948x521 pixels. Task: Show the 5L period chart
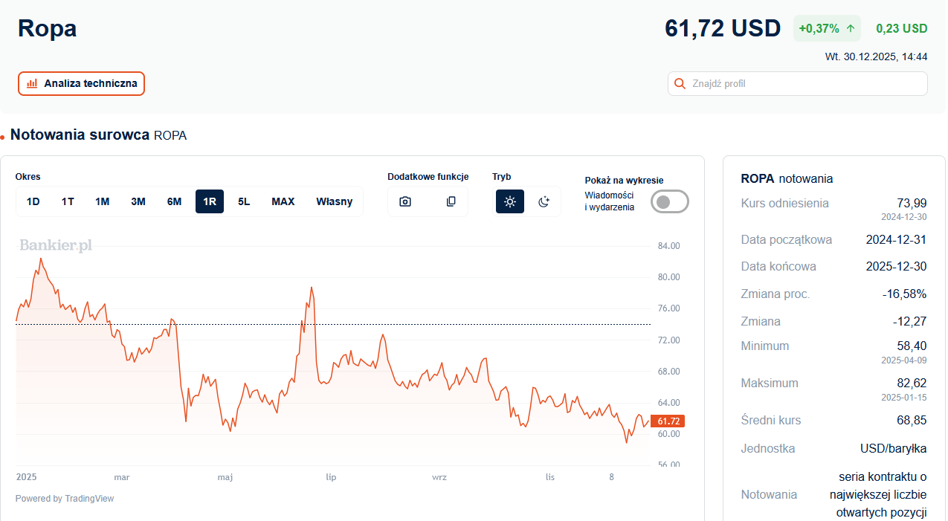click(244, 202)
